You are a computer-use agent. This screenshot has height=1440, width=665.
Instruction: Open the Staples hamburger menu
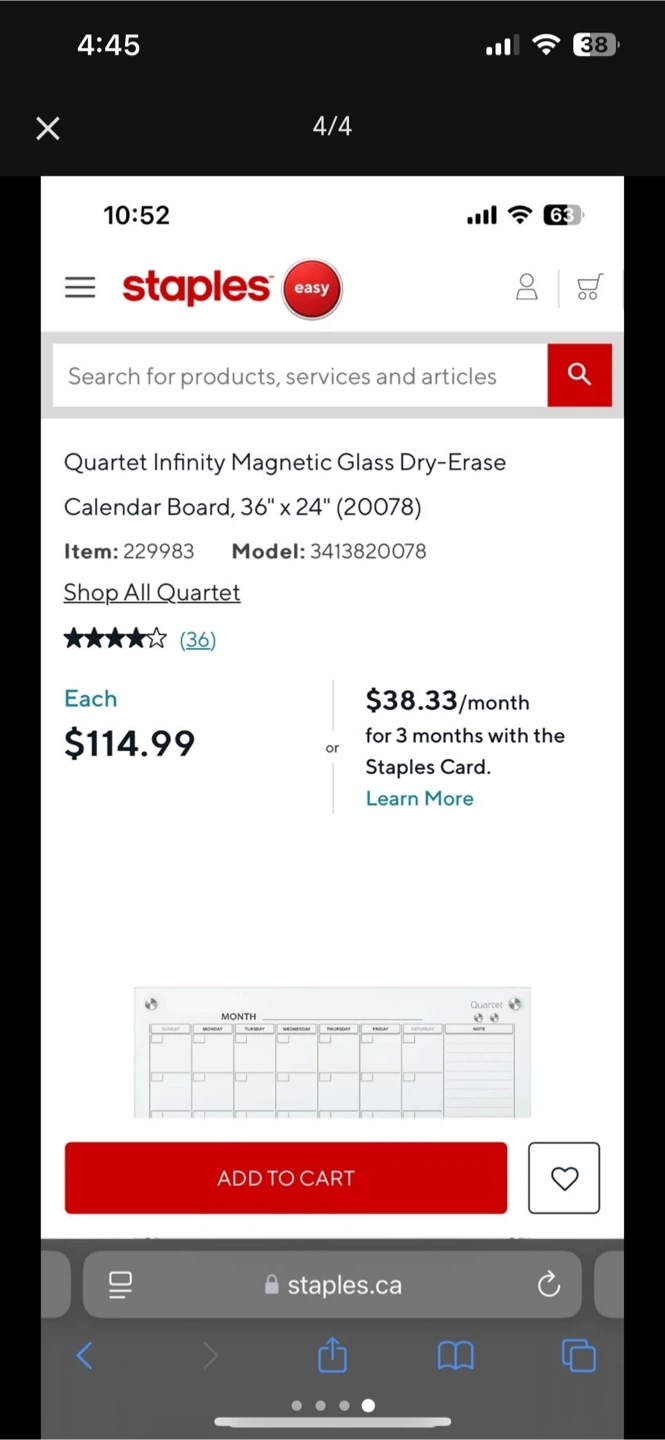click(80, 287)
